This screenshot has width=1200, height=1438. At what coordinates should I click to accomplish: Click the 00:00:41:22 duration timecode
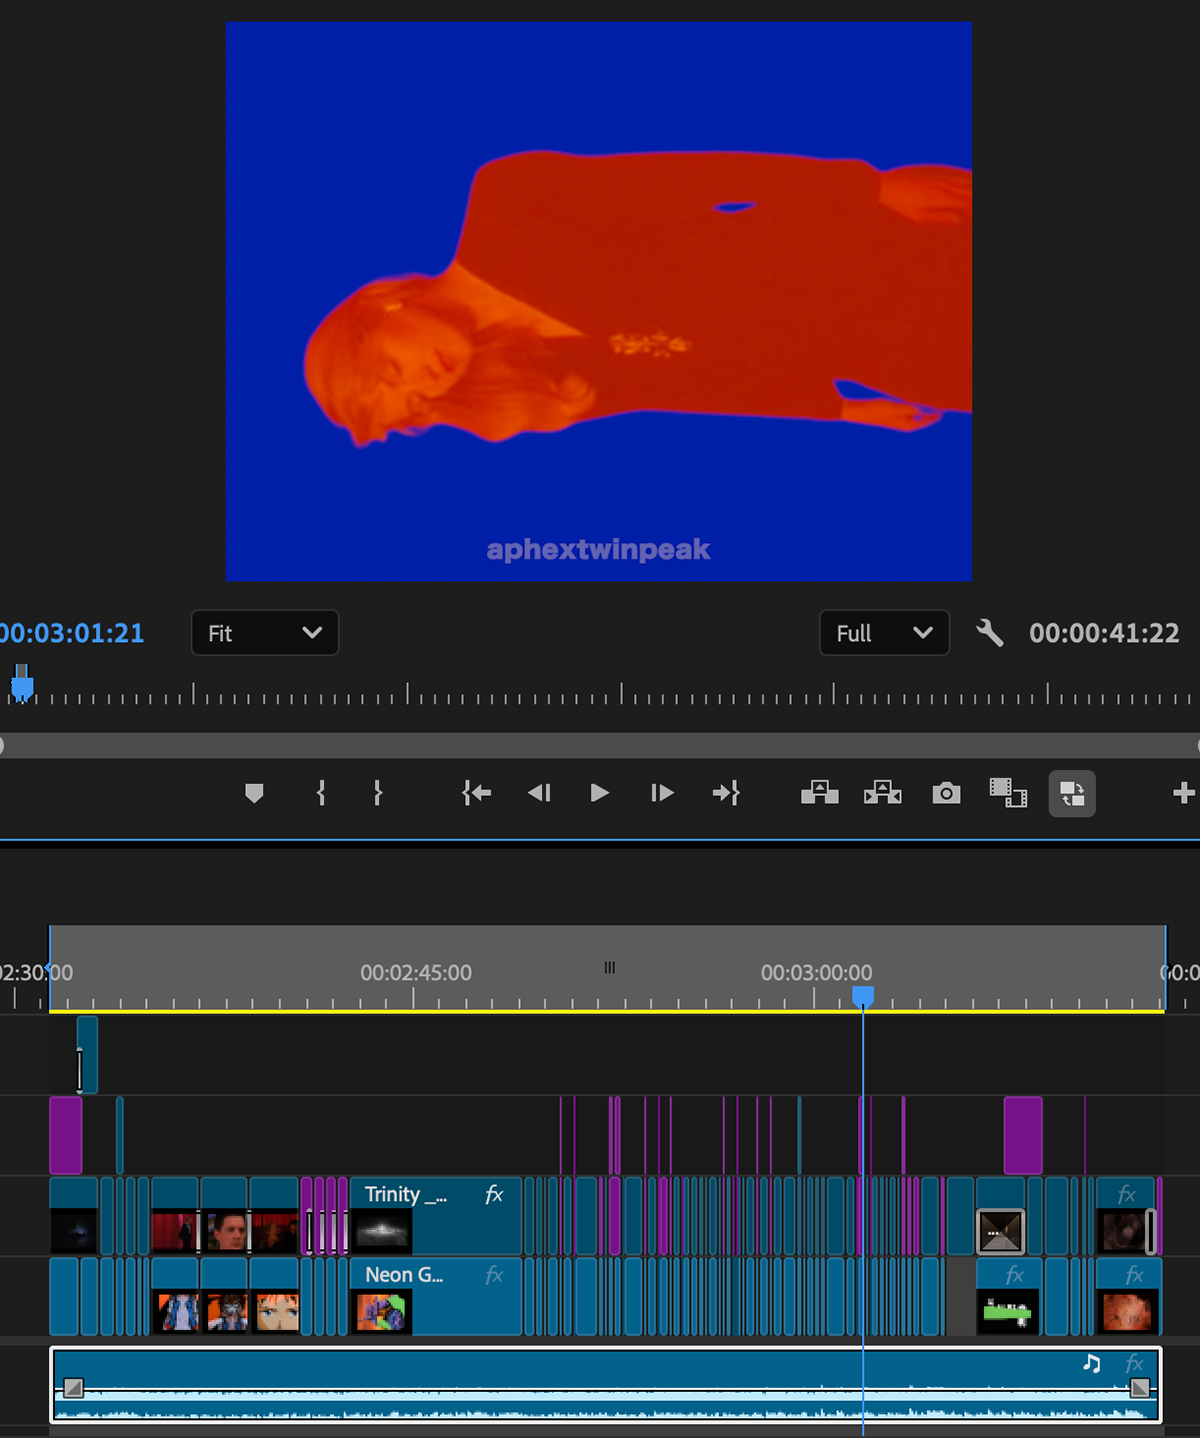tap(1104, 633)
